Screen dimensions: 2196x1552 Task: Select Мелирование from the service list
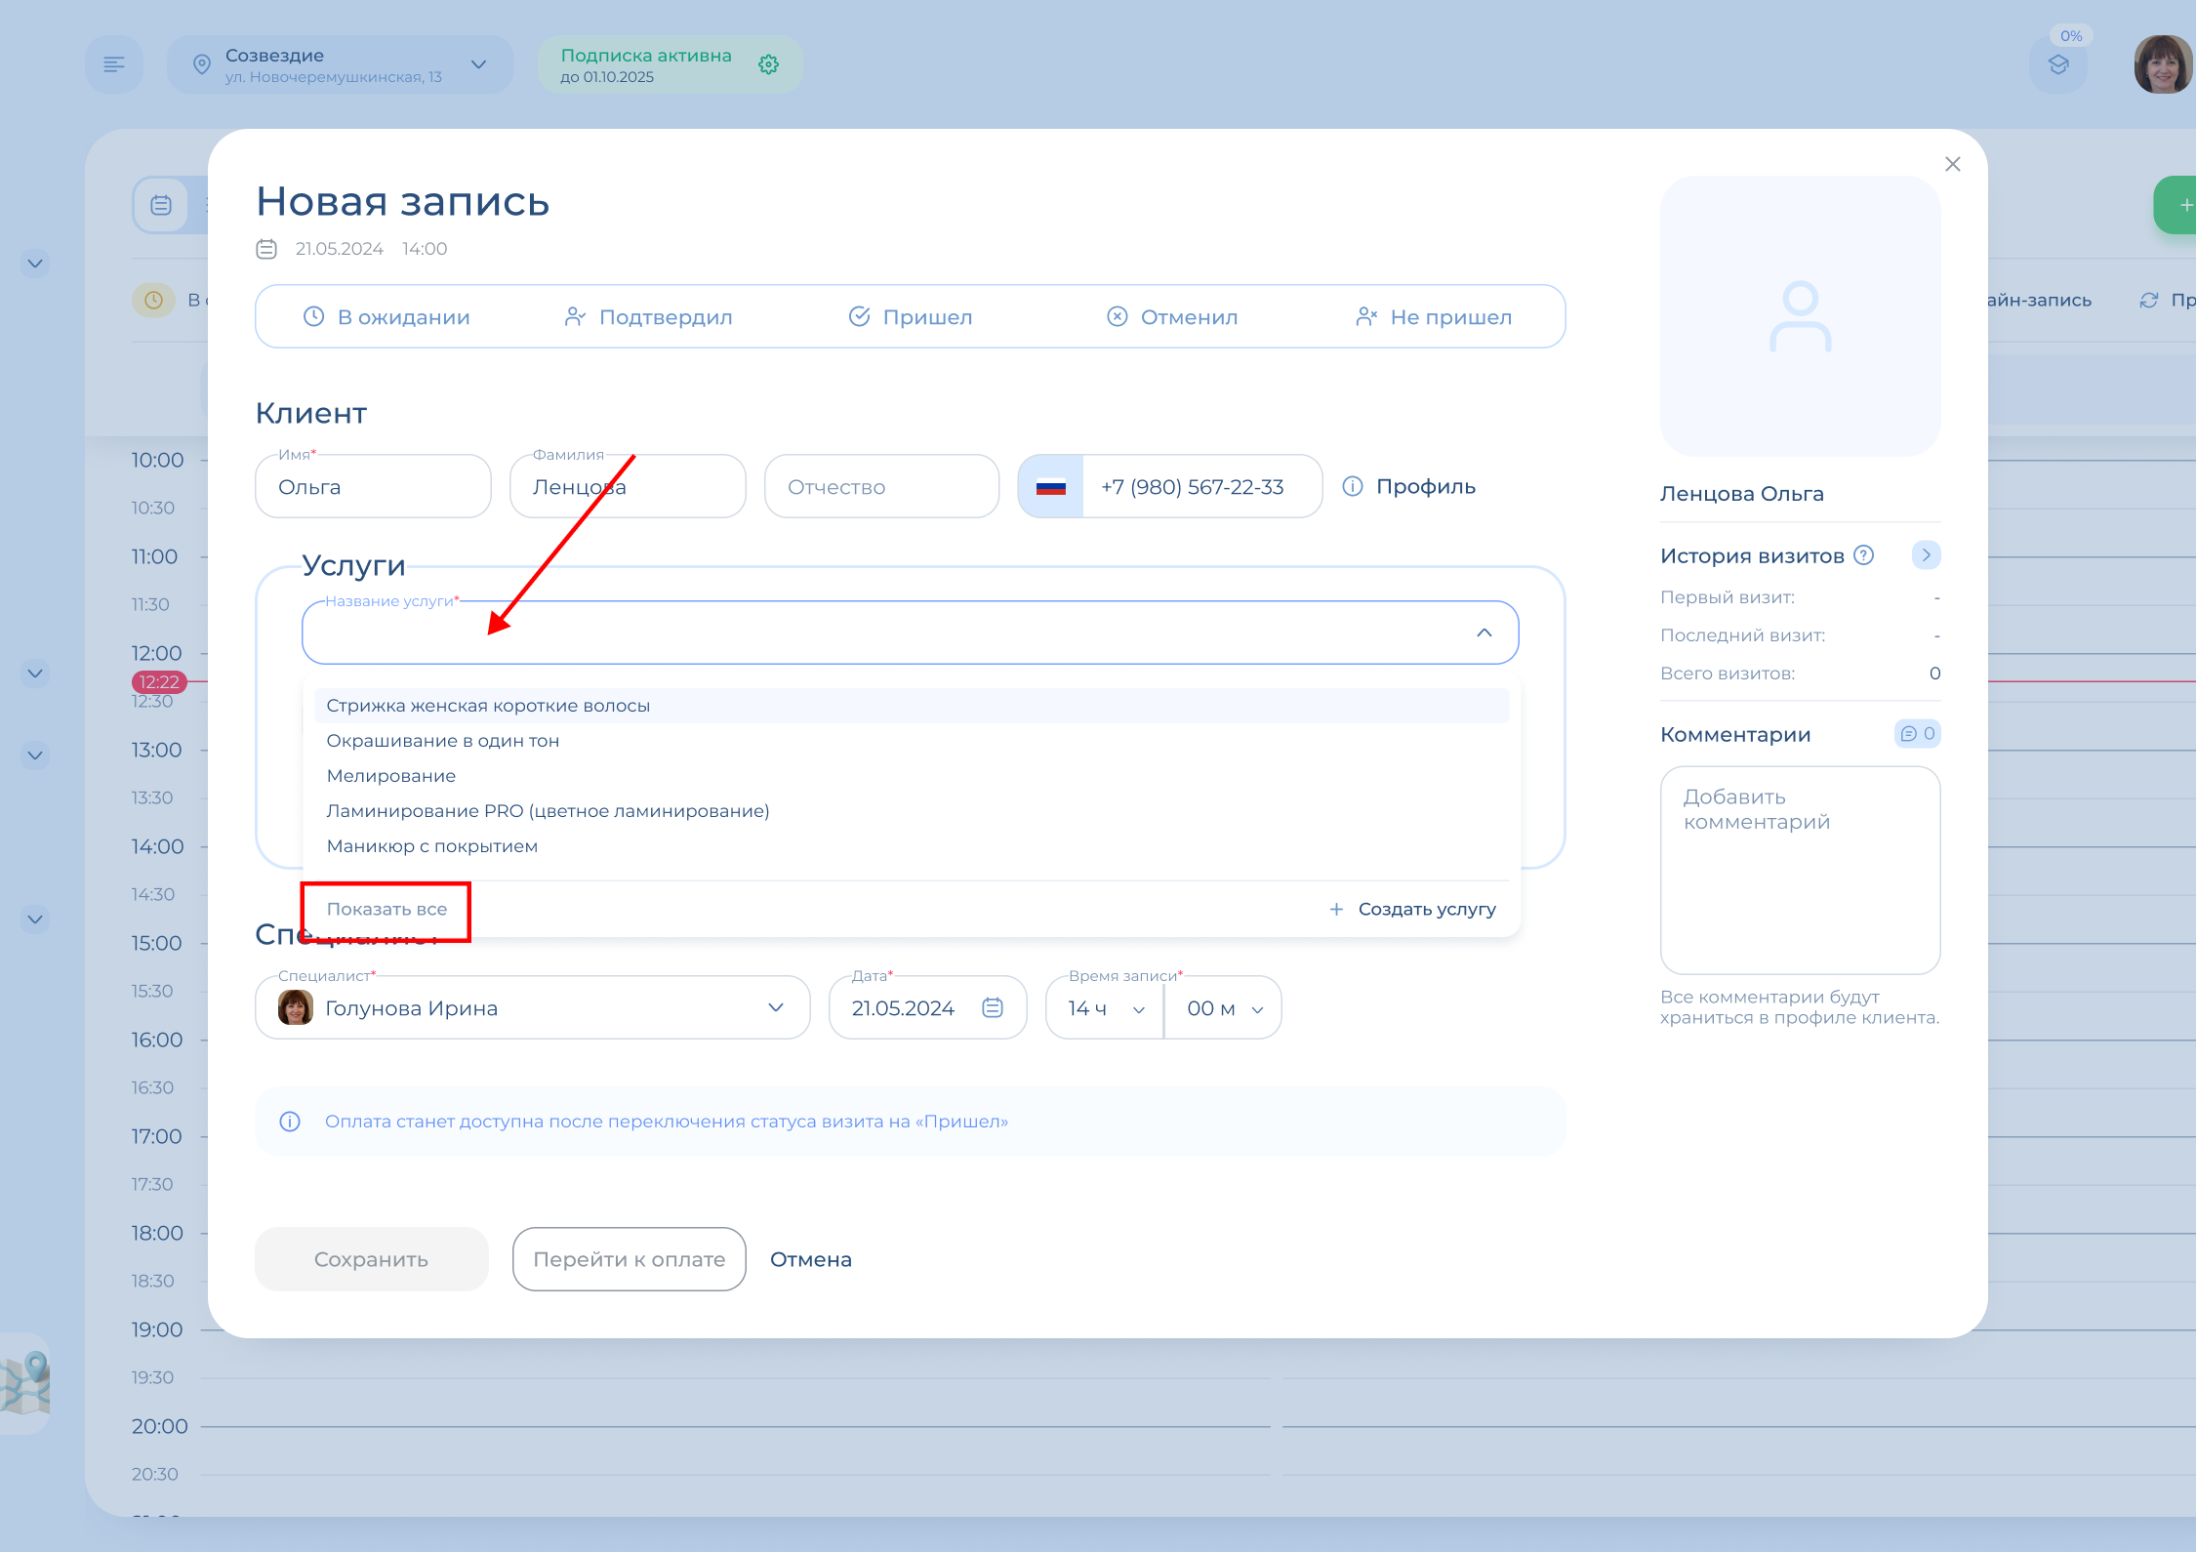tap(391, 776)
